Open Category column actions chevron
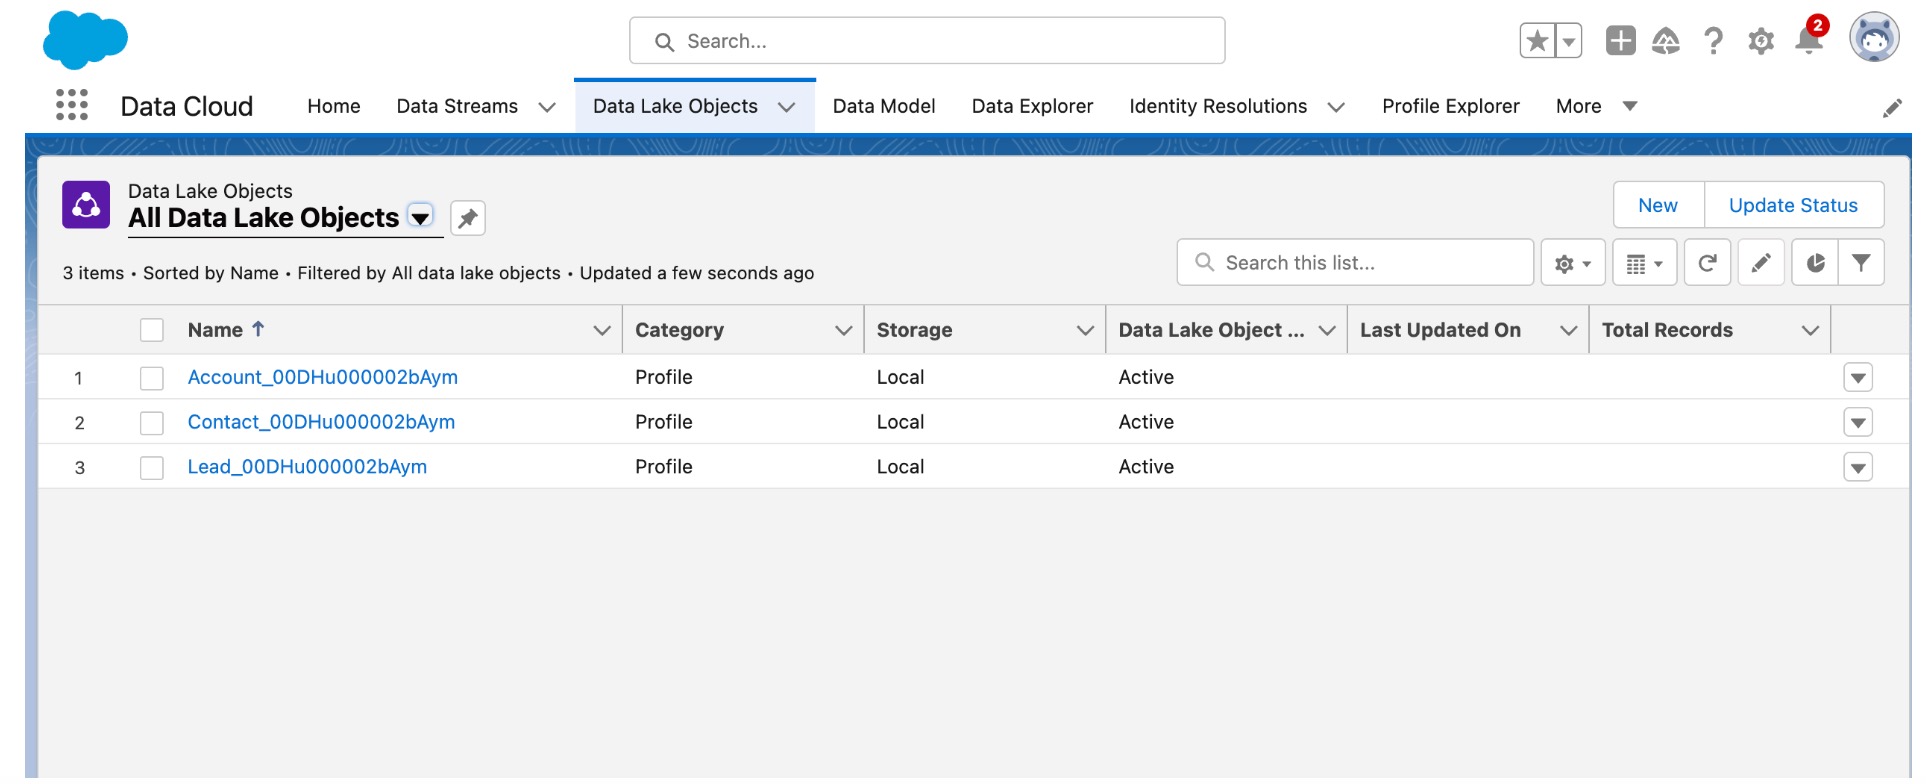Viewport: 1926px width, 784px height. coord(844,330)
